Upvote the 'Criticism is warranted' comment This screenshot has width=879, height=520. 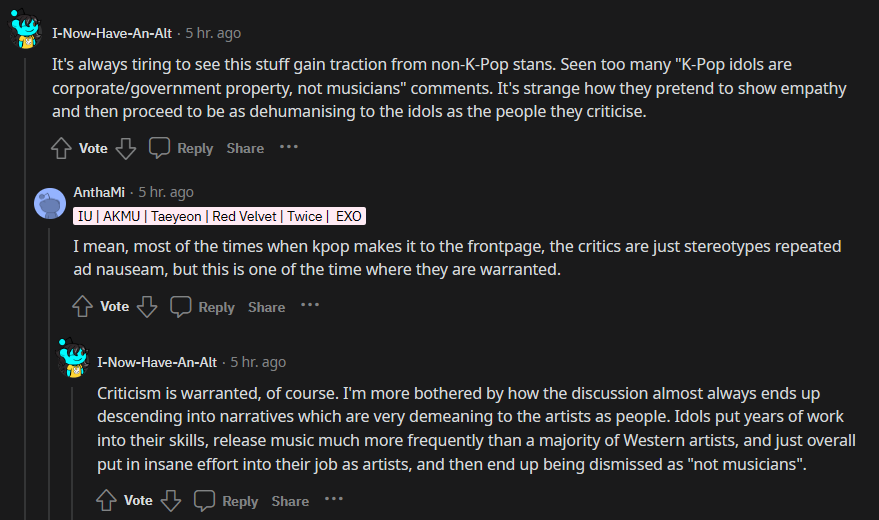(106, 501)
